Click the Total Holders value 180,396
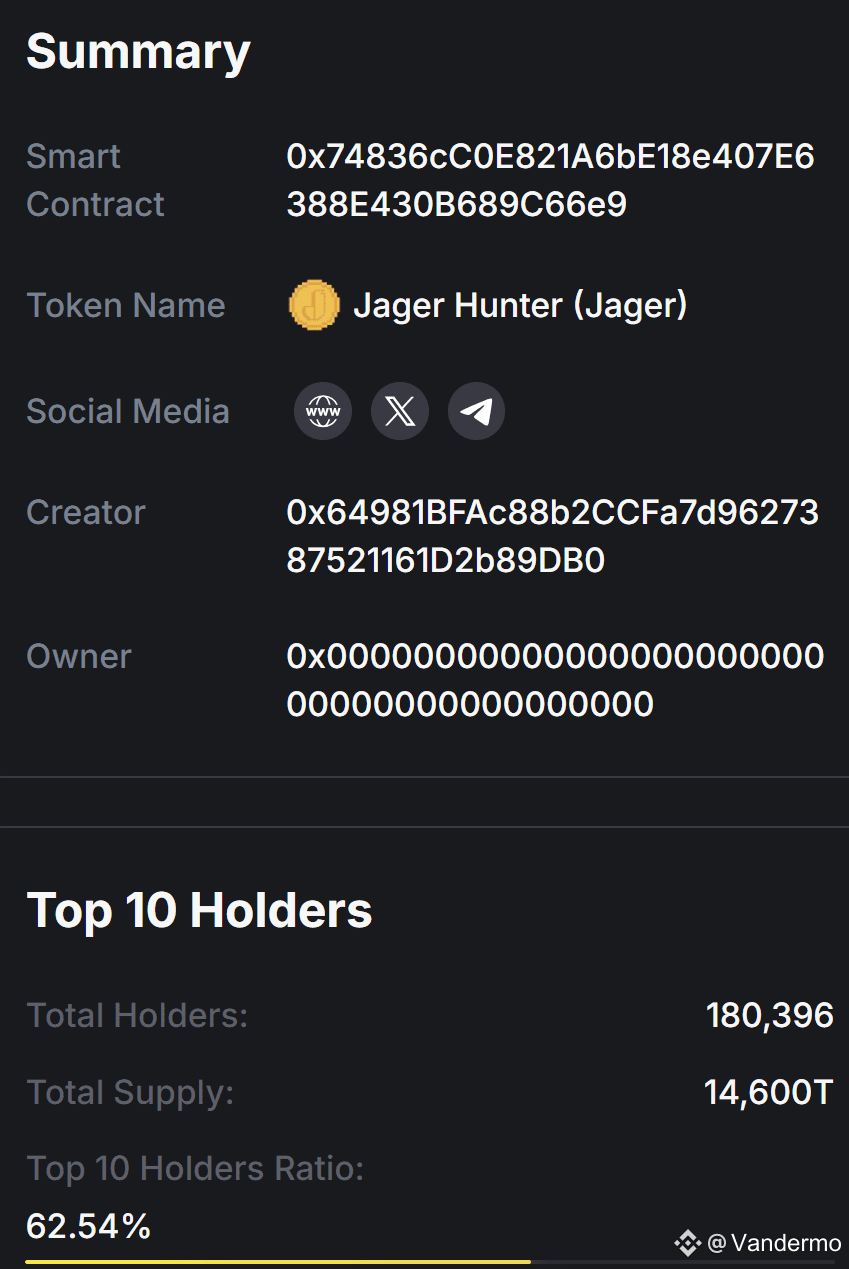 coord(770,1016)
